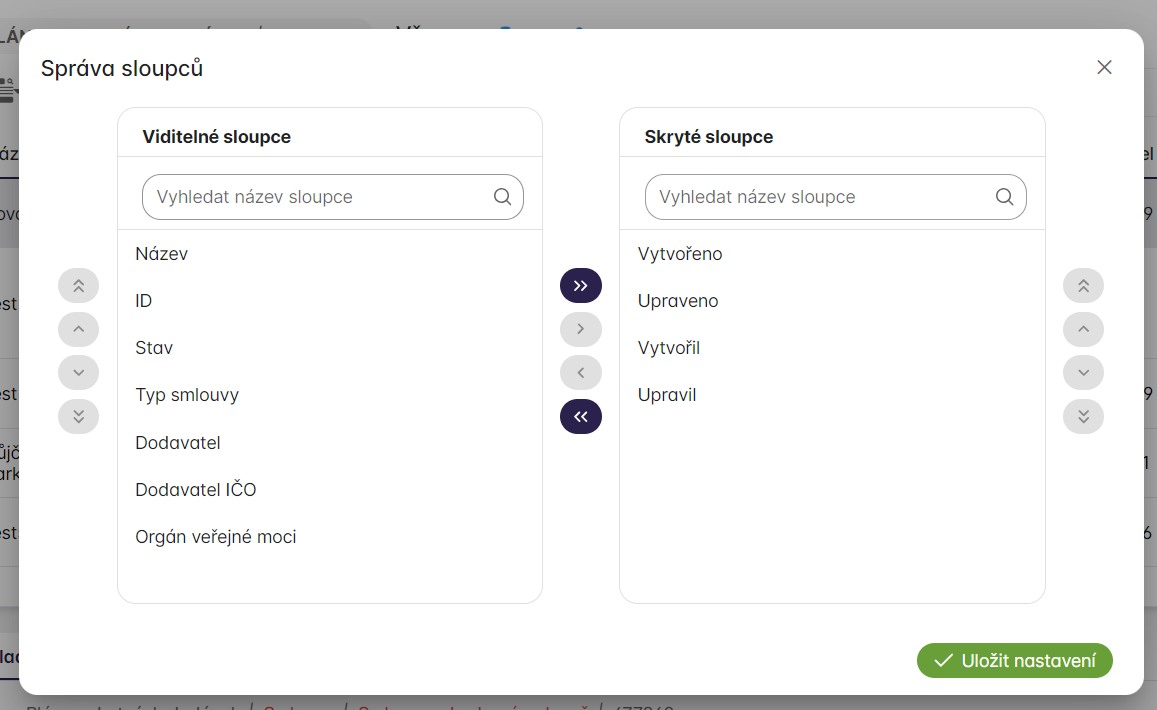Move hidden column up one position
Screen dimensions: 1157x710
tap(1083, 329)
